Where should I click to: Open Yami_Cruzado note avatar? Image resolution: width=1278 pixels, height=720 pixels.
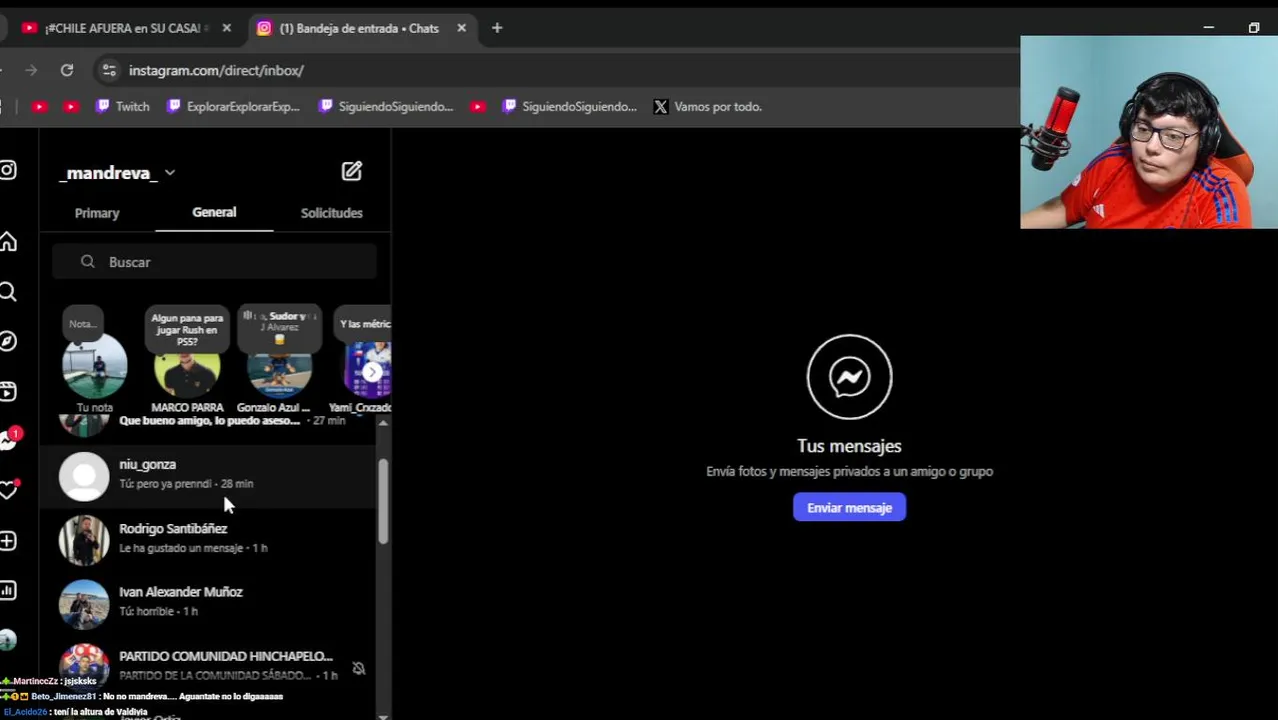[365, 370]
